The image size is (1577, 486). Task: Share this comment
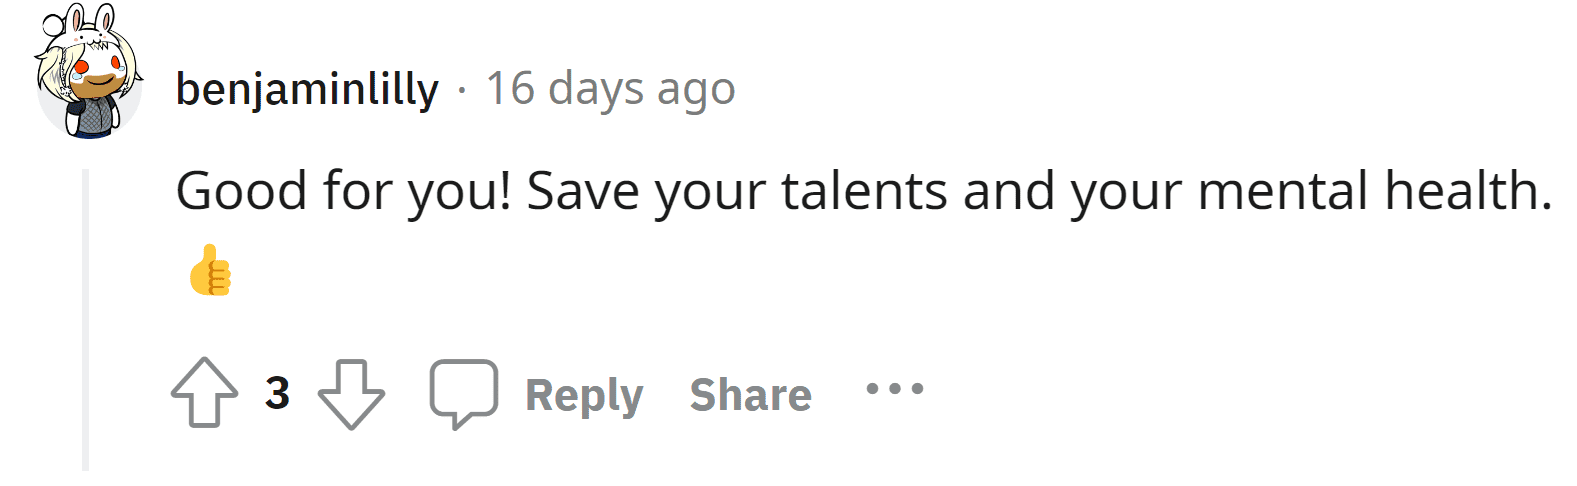750,394
